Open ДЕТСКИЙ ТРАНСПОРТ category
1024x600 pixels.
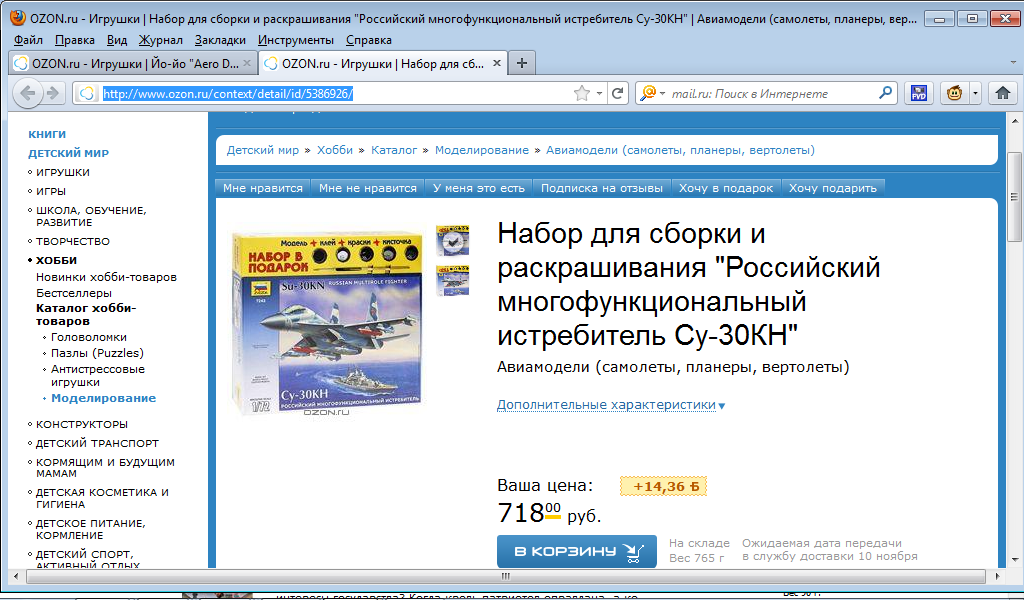coord(97,443)
